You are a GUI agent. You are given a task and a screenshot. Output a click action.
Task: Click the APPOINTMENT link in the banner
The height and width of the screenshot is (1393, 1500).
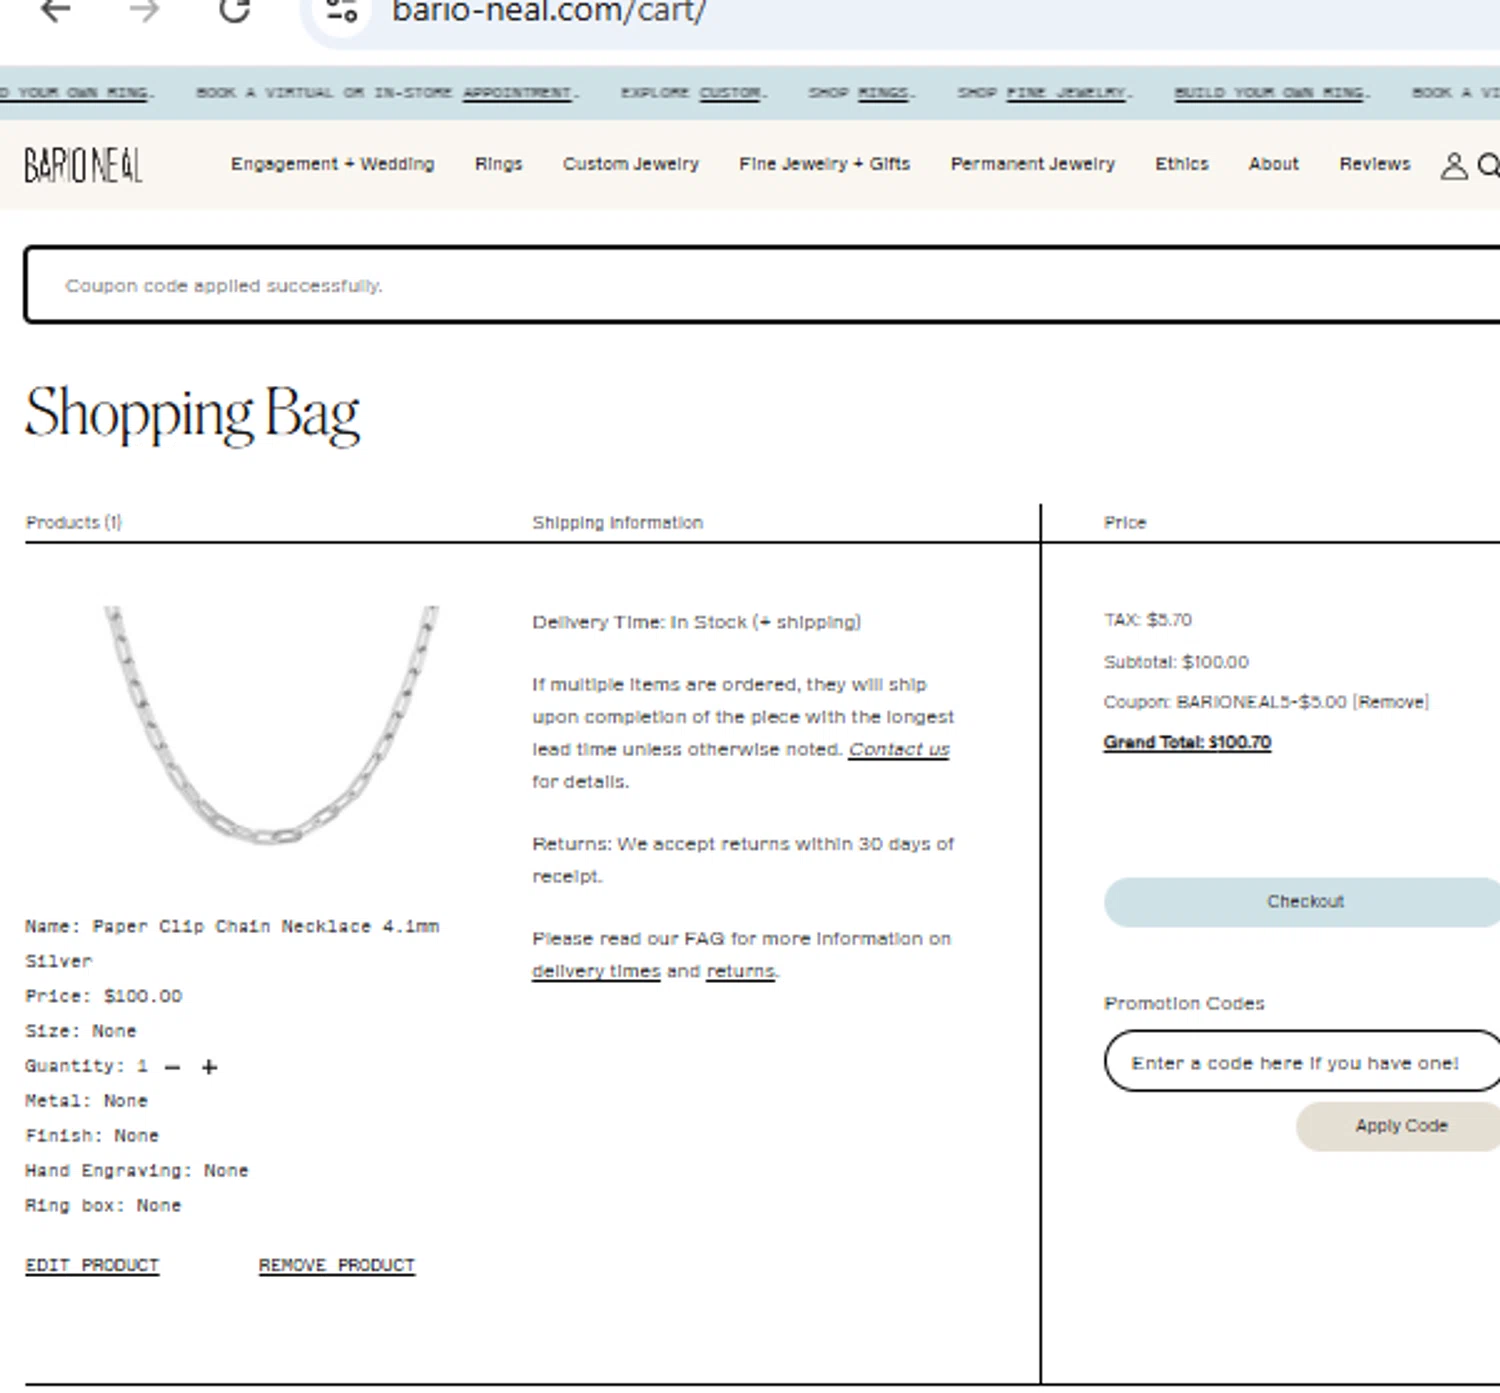pyautogui.click(x=517, y=93)
